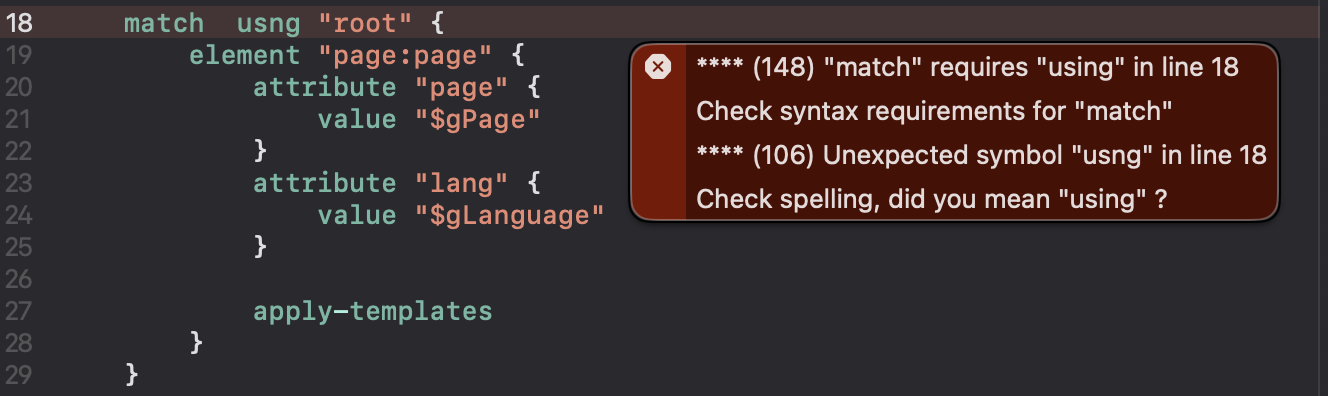The width and height of the screenshot is (1328, 396).
Task: Click the "$gPage" value string
Action: pos(477,119)
